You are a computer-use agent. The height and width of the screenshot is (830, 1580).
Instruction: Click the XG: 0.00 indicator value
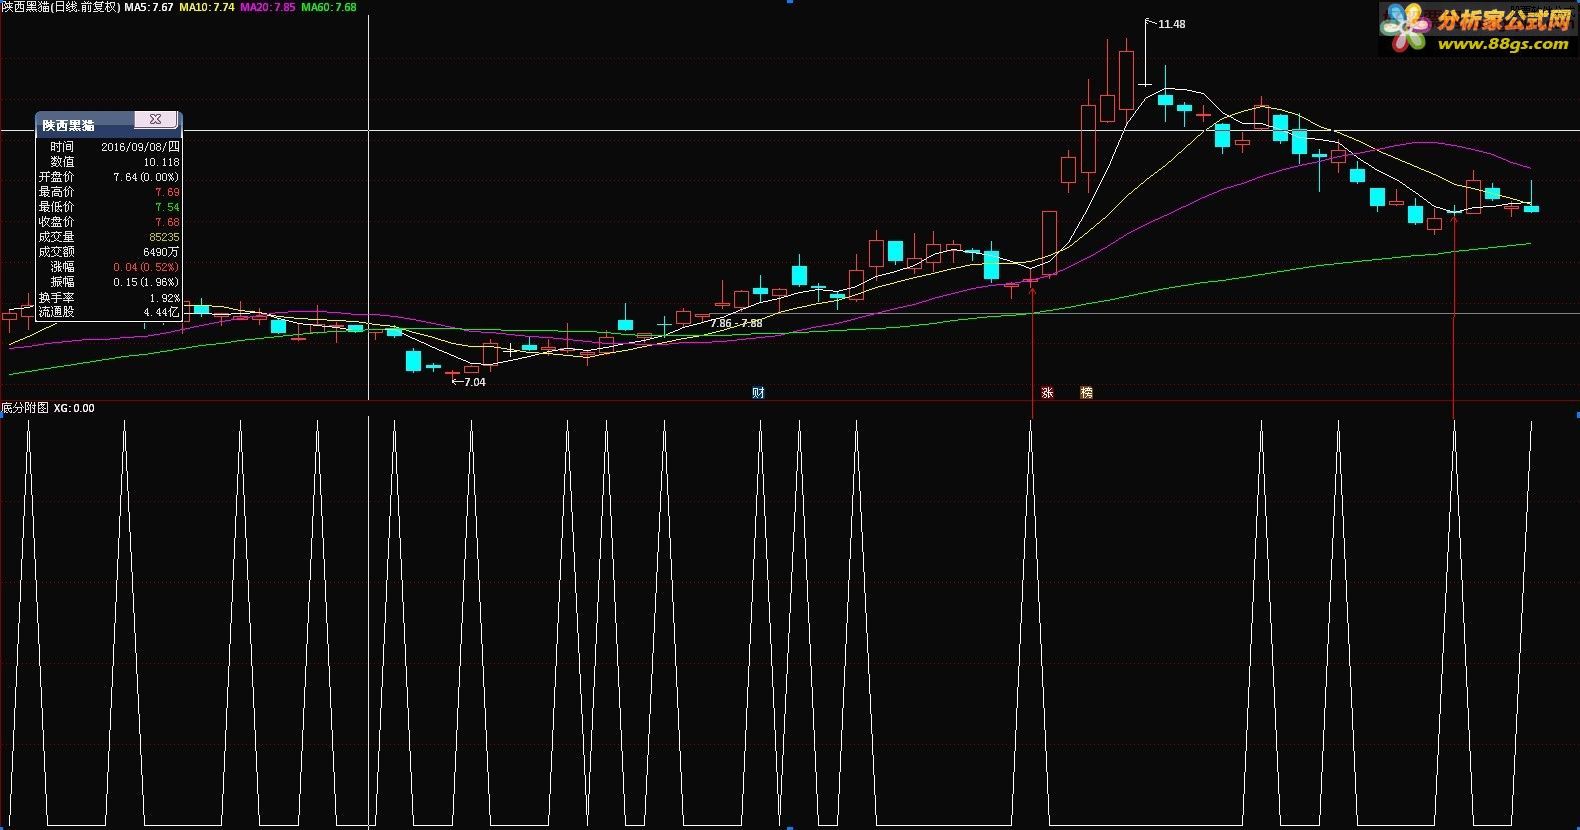[x=75, y=408]
